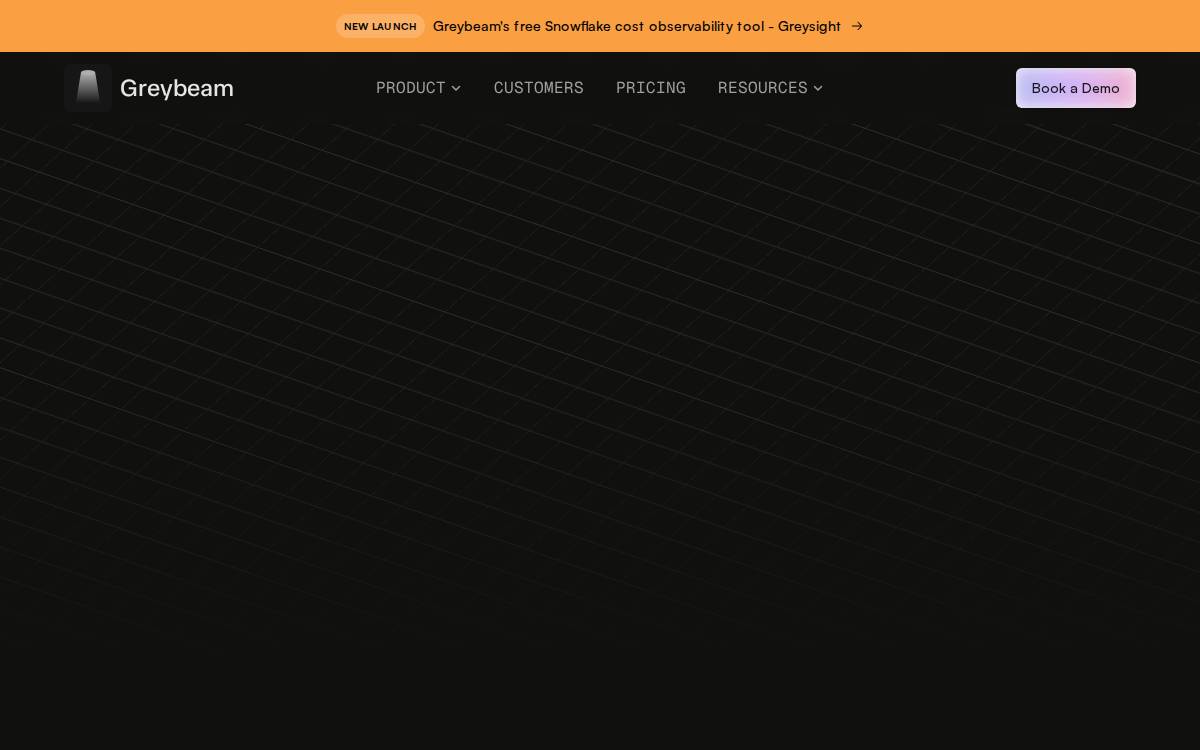Click the chevron beside RESOURCES
Image resolution: width=1200 pixels, height=750 pixels.
point(818,88)
